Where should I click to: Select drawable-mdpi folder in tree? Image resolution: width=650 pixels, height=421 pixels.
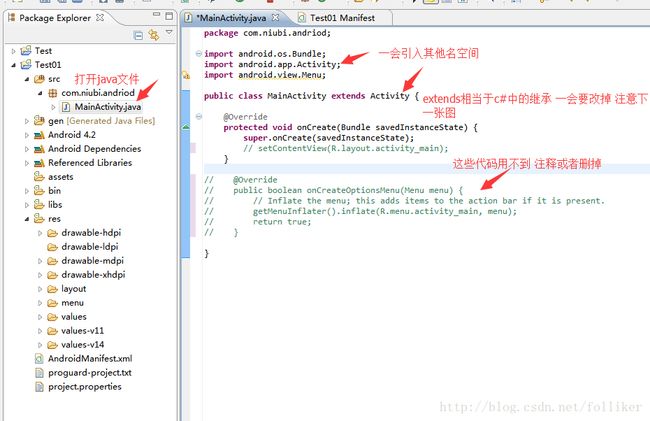(x=92, y=261)
